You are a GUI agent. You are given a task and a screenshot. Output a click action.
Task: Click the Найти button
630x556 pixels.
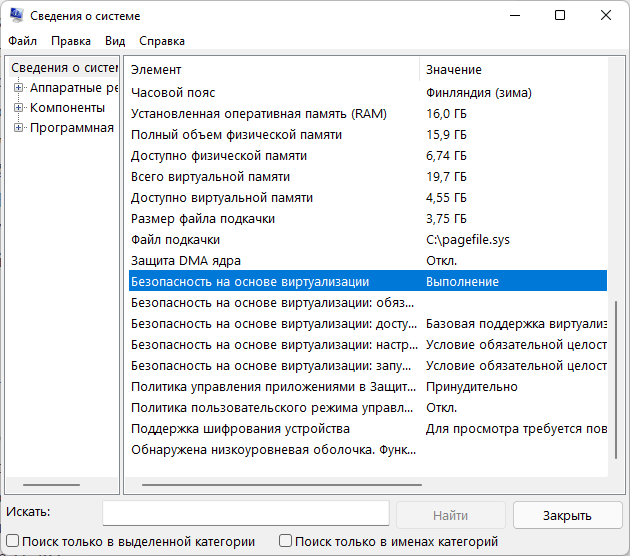tap(450, 515)
